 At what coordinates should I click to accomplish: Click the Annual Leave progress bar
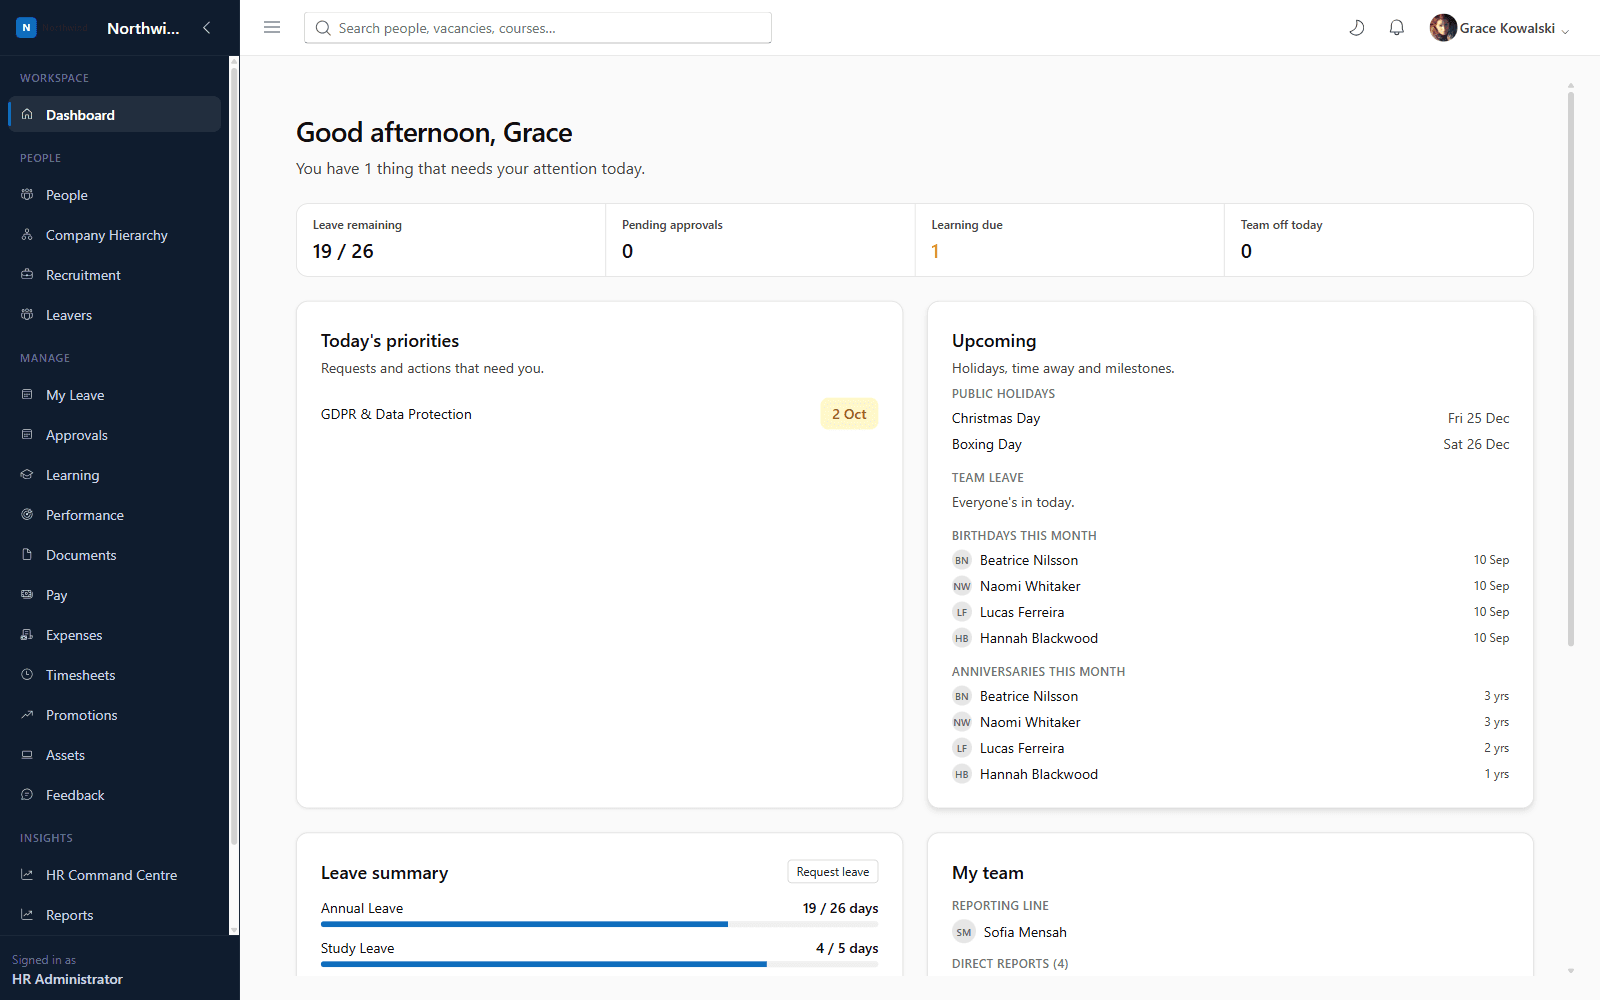pyautogui.click(x=599, y=924)
